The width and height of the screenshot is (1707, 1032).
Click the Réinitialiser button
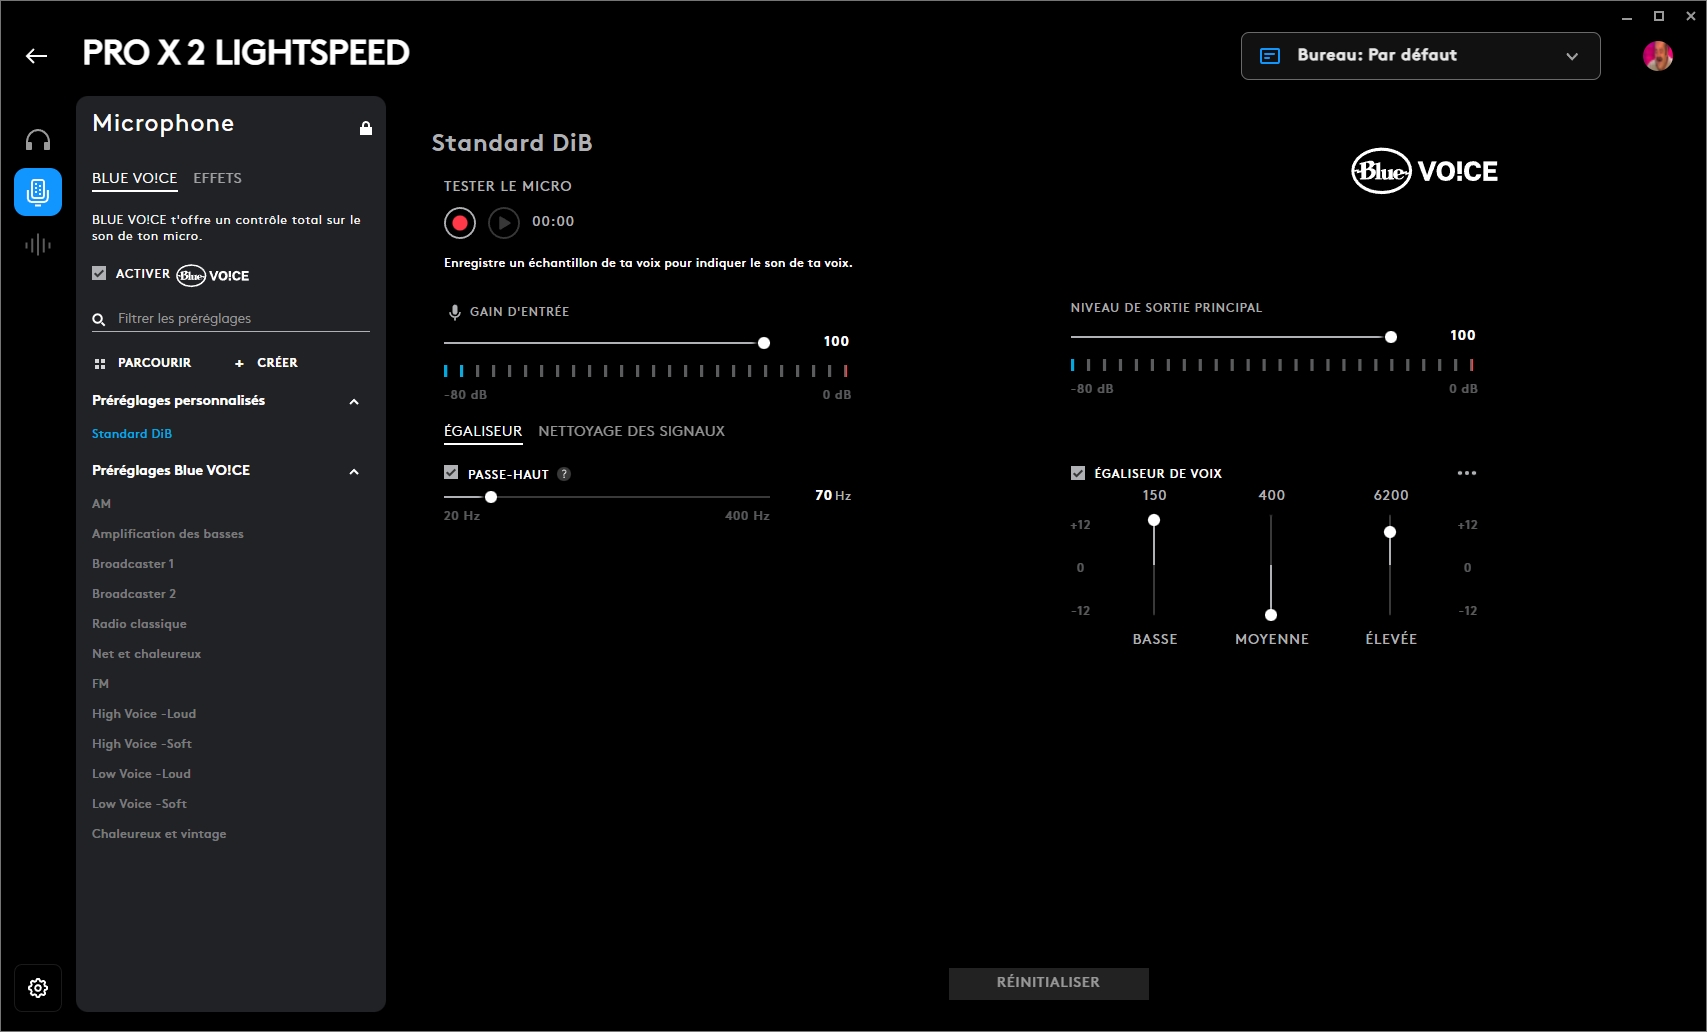1048,983
